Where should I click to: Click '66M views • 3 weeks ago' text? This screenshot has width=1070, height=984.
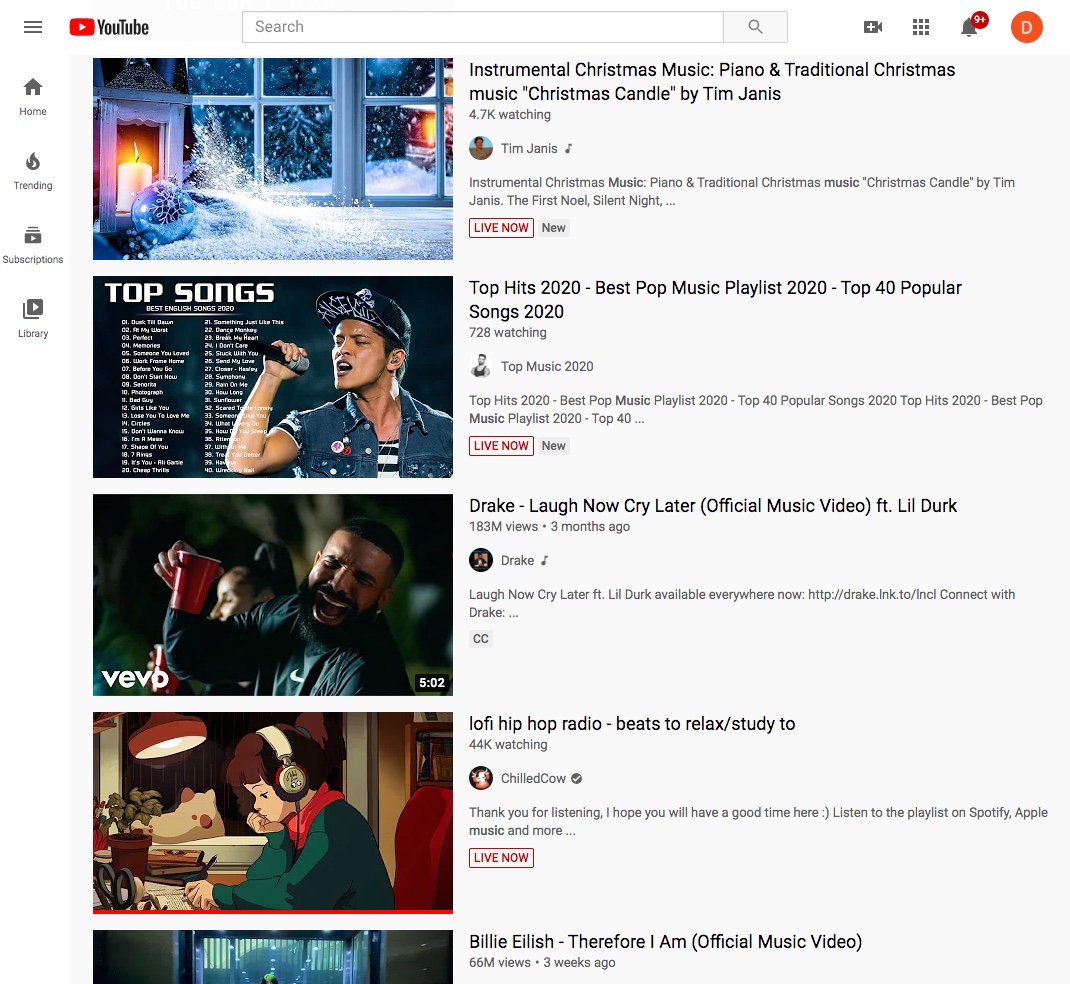pos(542,962)
